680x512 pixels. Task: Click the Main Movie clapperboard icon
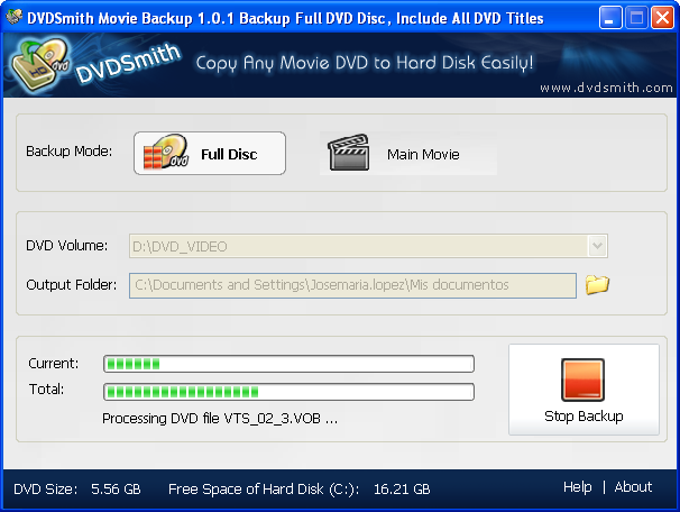point(348,153)
